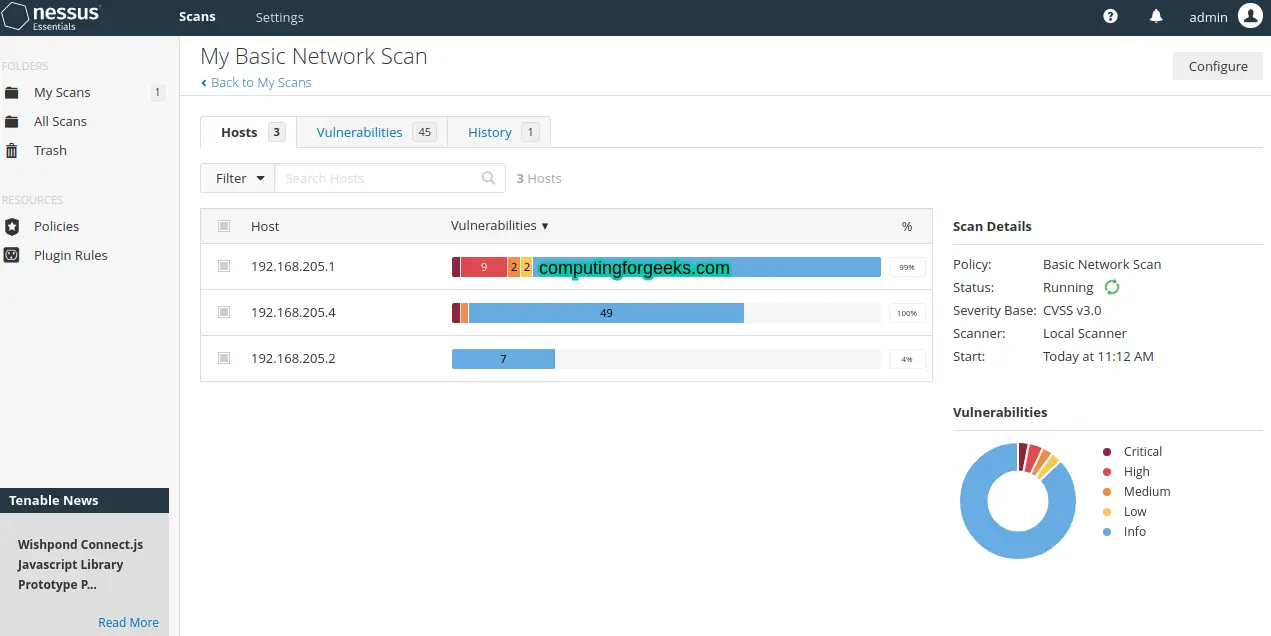This screenshot has height=636, width=1271.
Task: Select the checkbox for host 192.168.205.1
Action: (224, 267)
